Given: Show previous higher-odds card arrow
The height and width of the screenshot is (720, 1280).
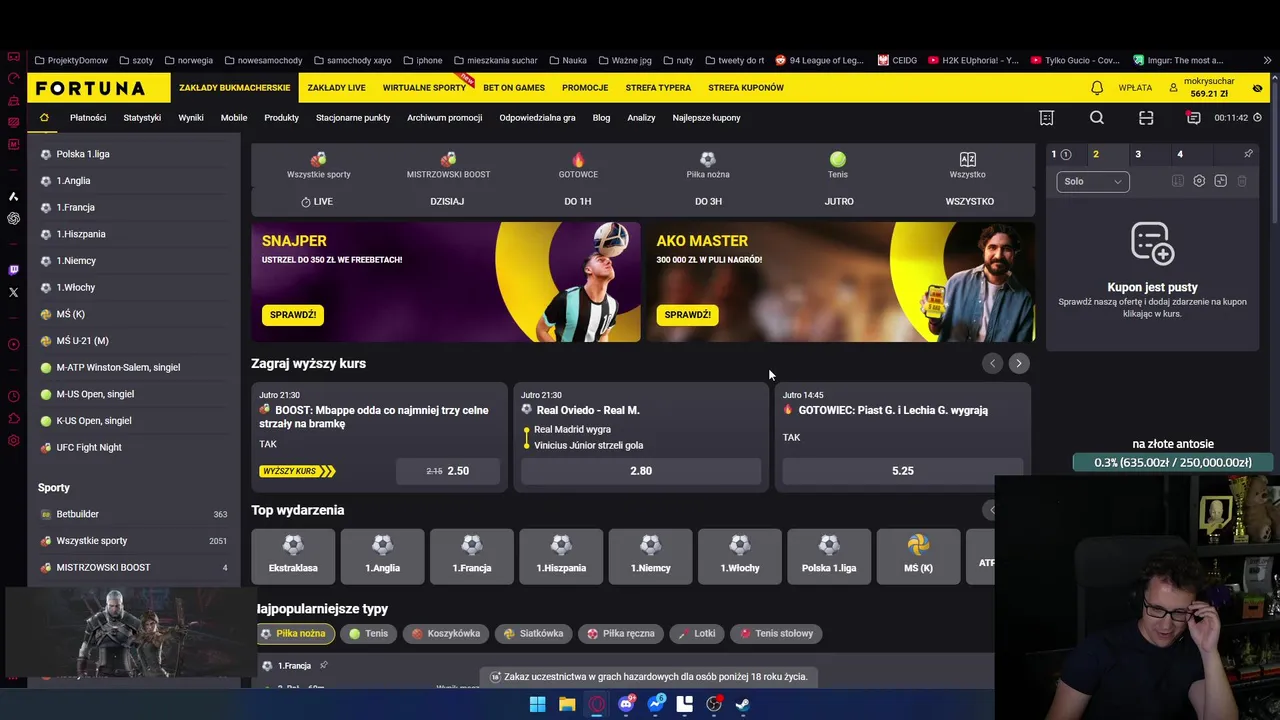Looking at the screenshot, I should pos(992,363).
